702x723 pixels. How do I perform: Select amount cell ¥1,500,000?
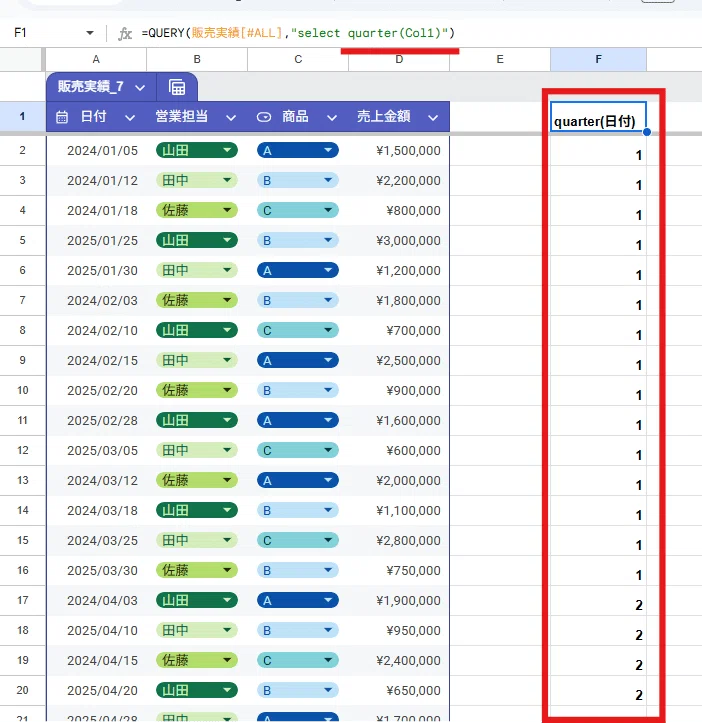(399, 150)
